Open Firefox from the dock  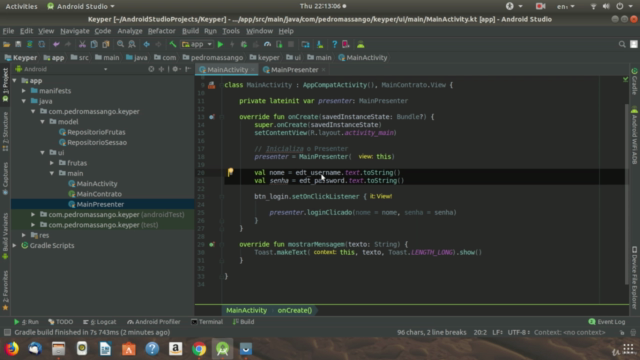[x=11, y=349]
